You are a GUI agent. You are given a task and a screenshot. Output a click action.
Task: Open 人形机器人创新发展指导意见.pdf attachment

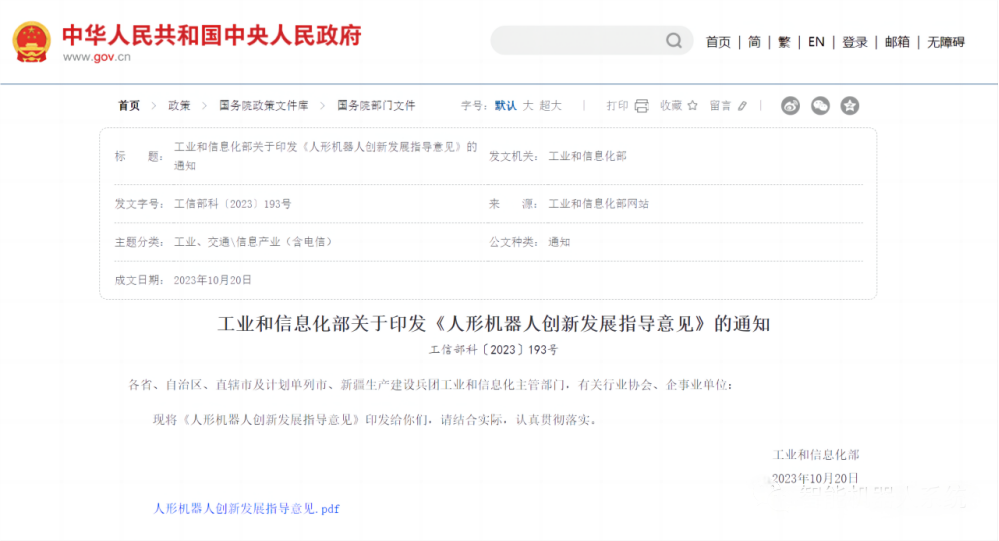pyautogui.click(x=246, y=508)
